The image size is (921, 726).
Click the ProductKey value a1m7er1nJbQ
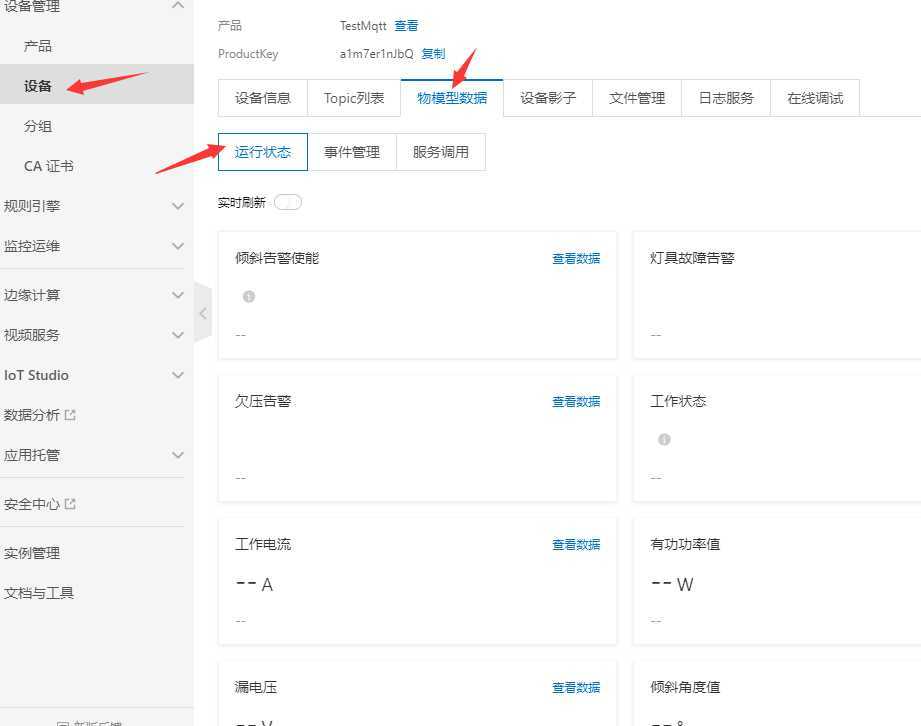point(377,53)
